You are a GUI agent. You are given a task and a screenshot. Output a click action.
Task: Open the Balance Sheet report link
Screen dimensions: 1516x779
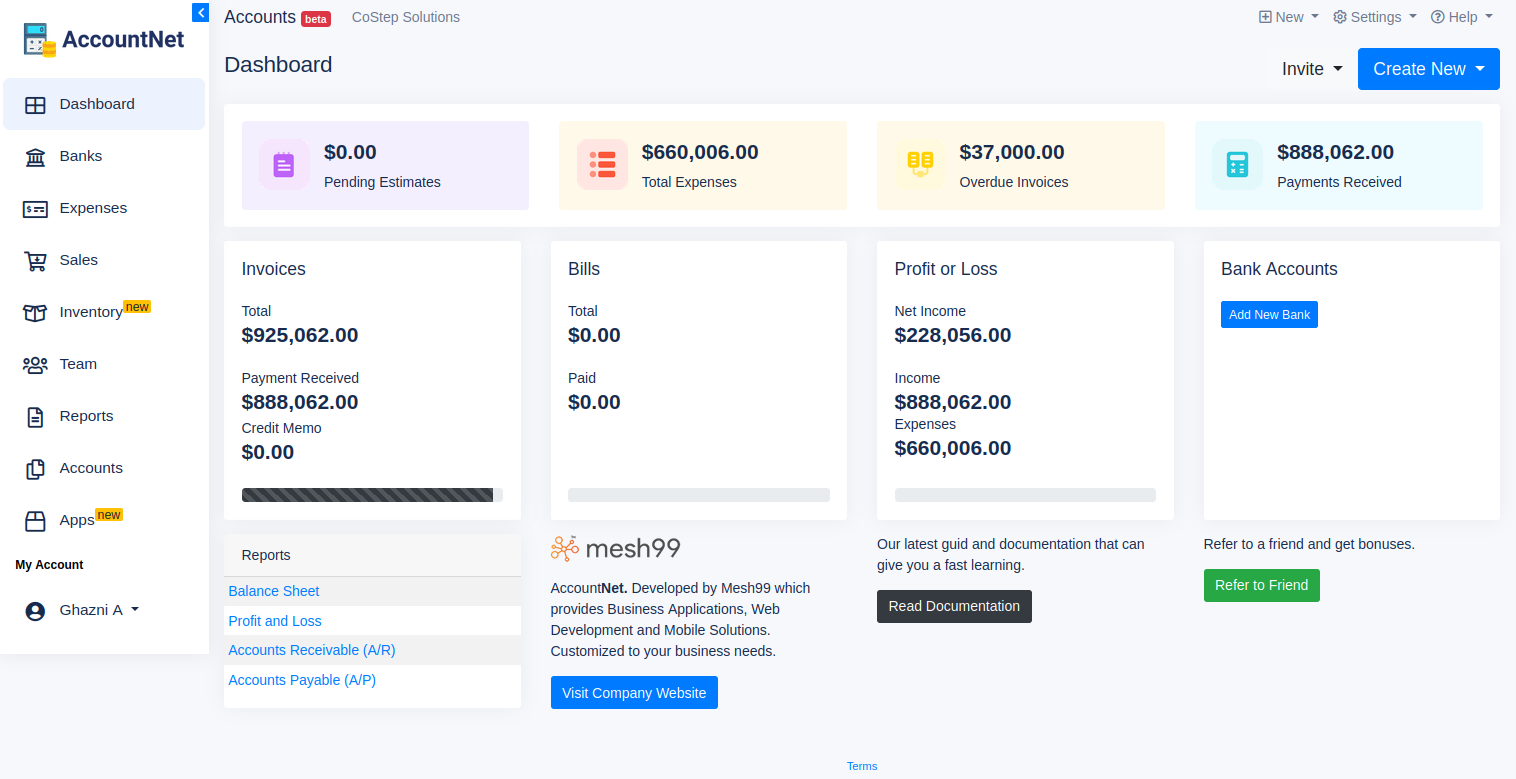273,591
